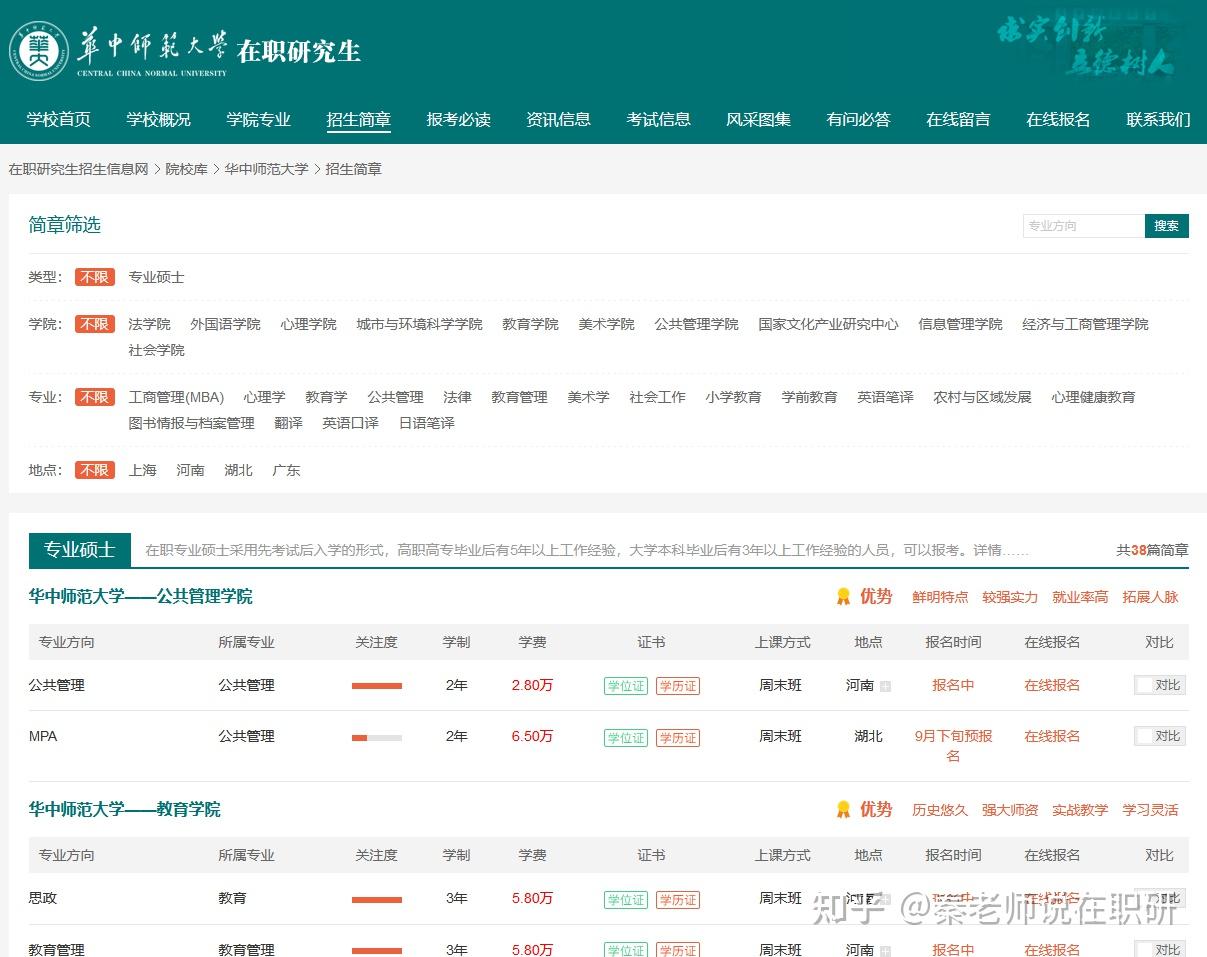The width and height of the screenshot is (1207, 957).
Task: Filter by 工商管理(MBA) major
Action: (x=177, y=397)
